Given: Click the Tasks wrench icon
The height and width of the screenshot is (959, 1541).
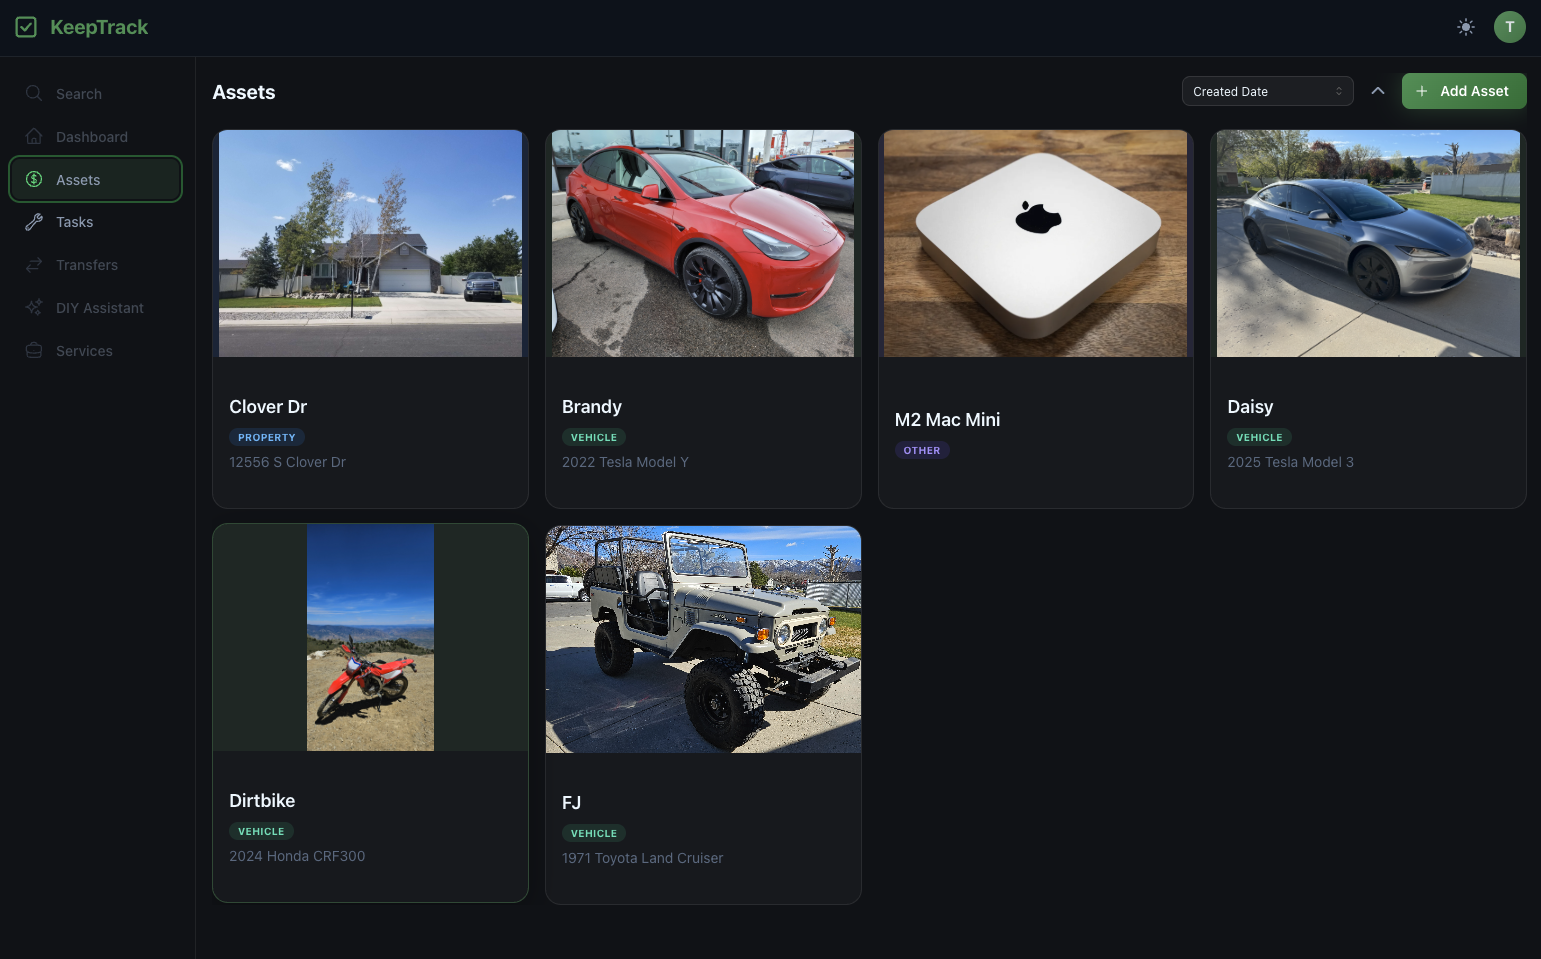Looking at the screenshot, I should pyautogui.click(x=34, y=222).
